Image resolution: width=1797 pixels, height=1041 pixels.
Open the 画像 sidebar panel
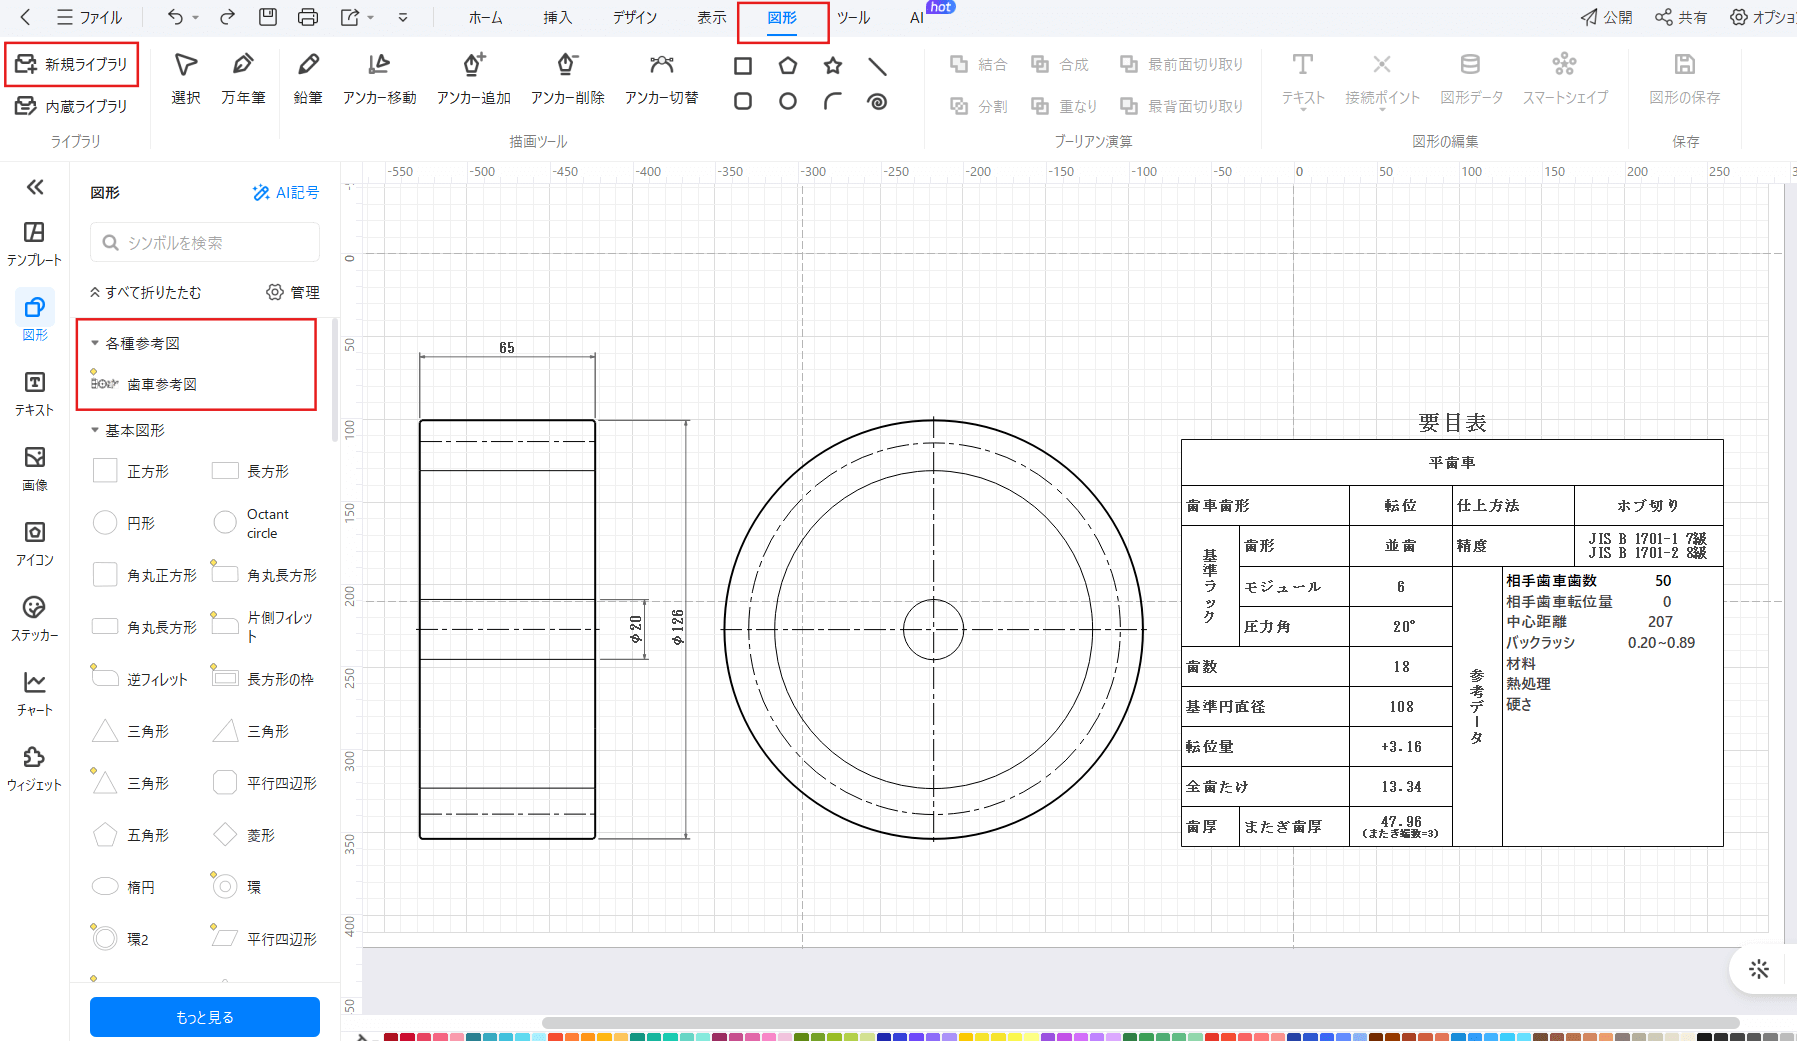click(34, 469)
